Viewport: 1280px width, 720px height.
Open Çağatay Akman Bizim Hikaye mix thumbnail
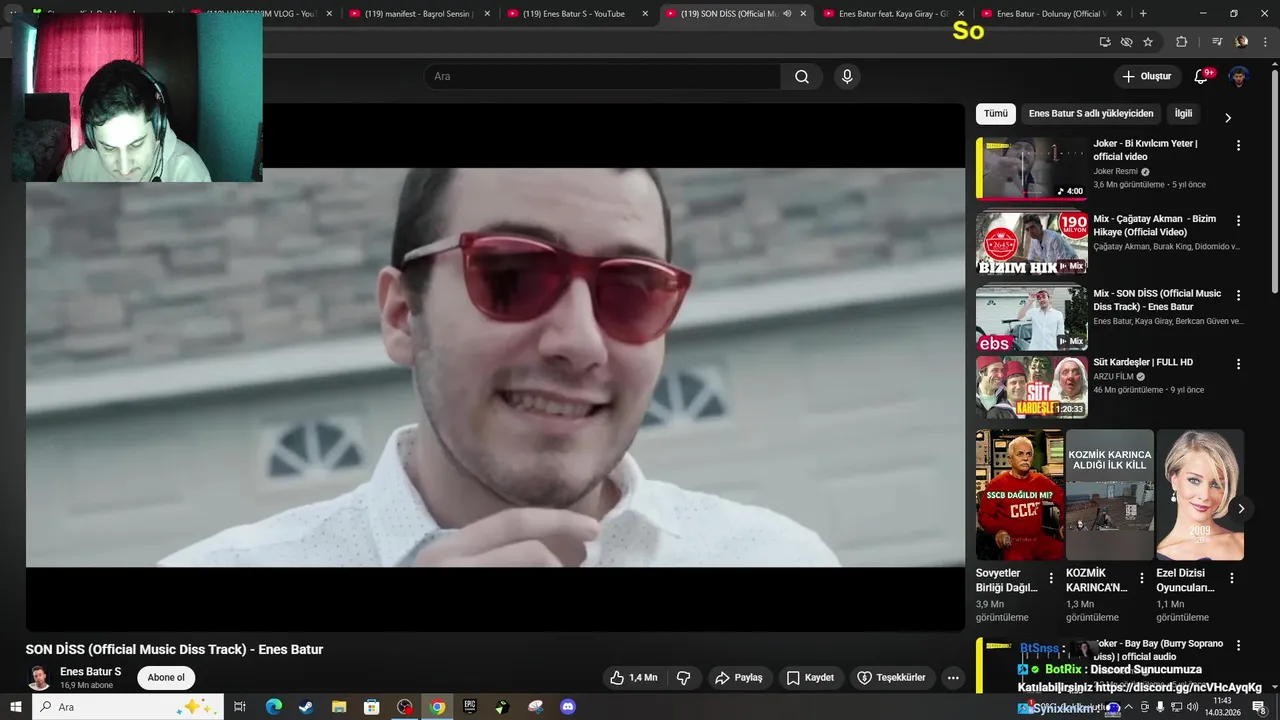[1031, 243]
